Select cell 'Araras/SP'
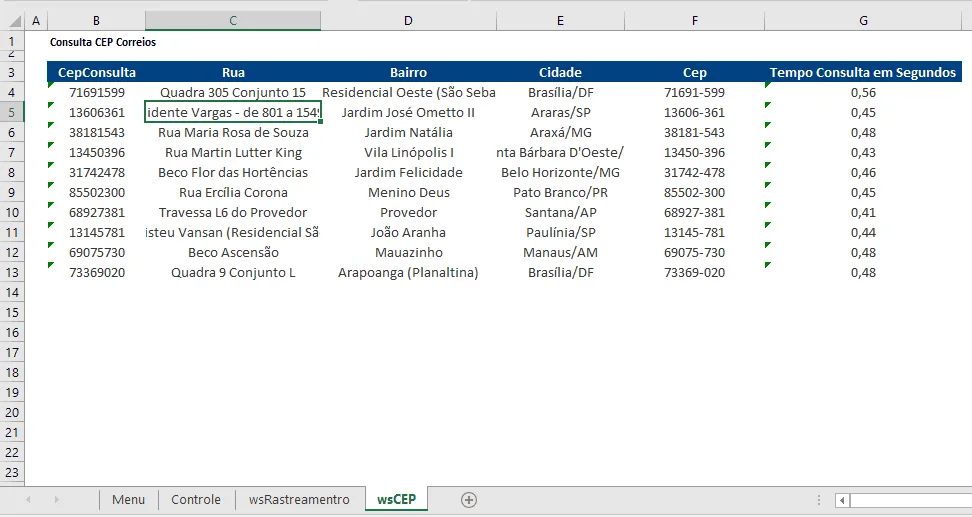The image size is (972, 517). (x=560, y=112)
